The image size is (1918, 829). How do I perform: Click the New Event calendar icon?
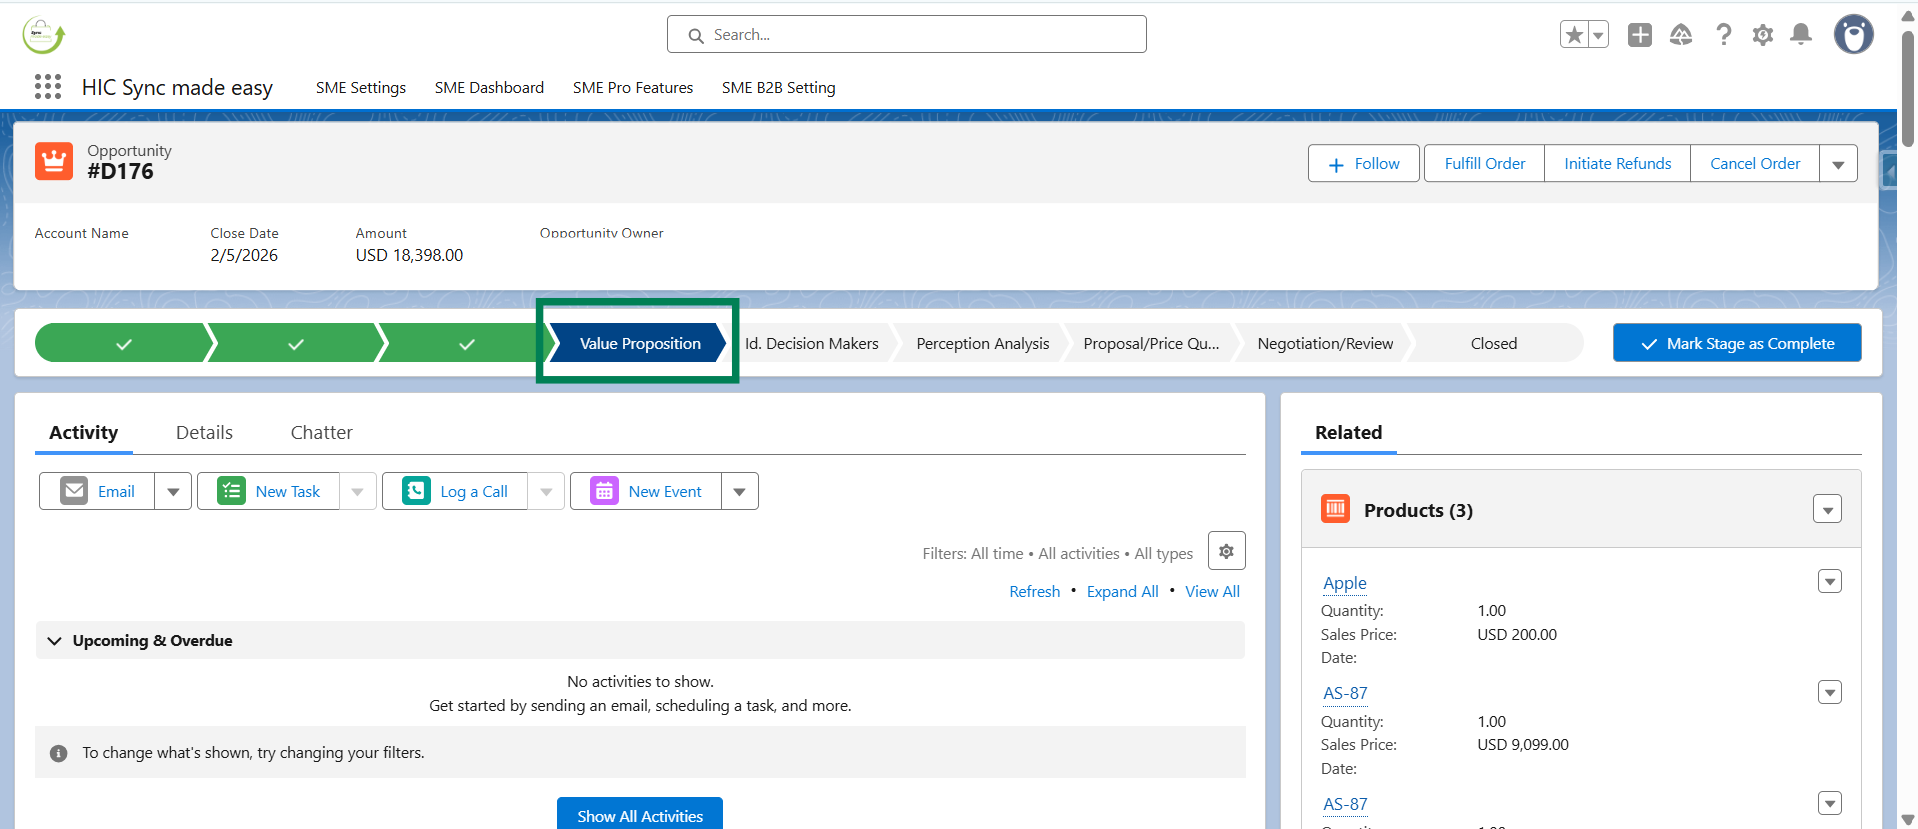(x=604, y=491)
